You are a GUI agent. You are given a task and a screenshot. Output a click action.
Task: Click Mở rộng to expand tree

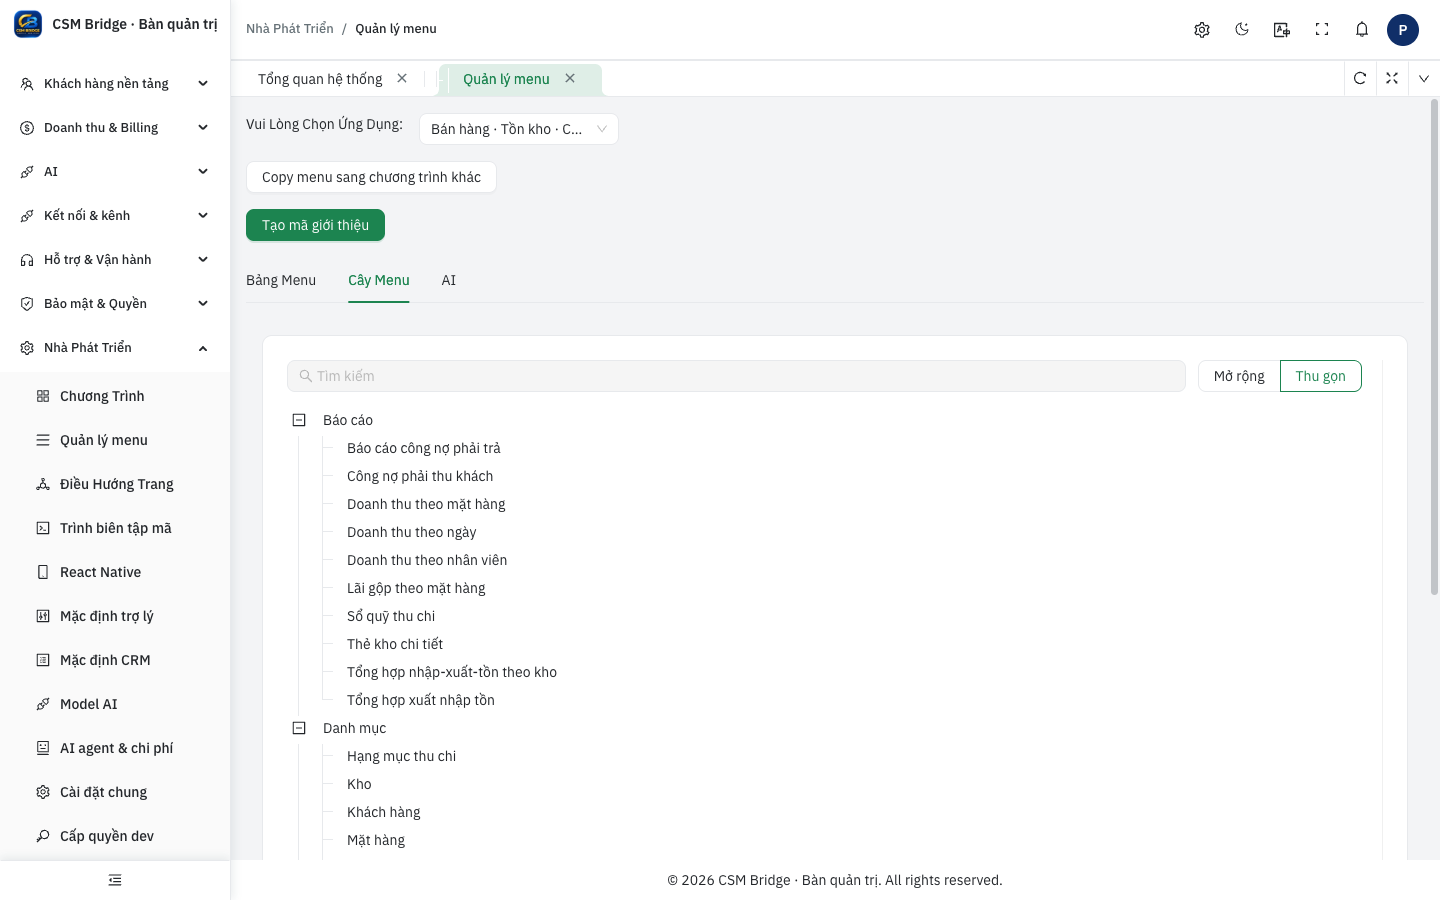coord(1239,376)
